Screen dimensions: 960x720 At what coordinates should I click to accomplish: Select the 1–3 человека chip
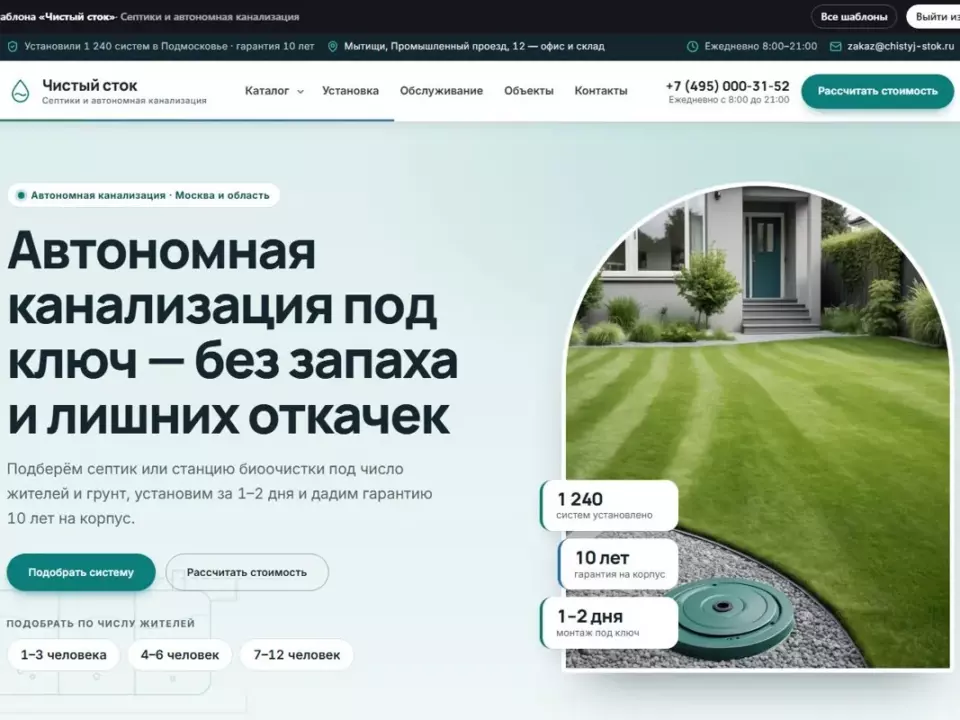point(64,654)
